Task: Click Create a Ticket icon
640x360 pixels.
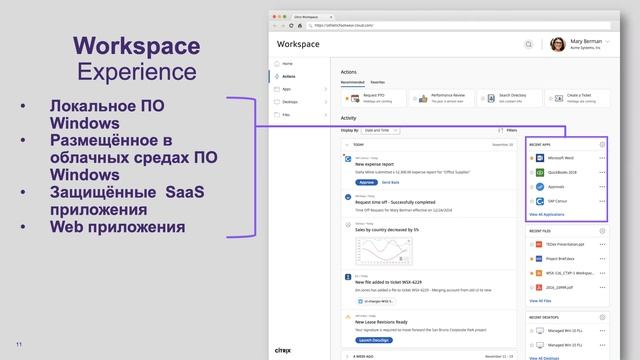Action: pos(559,98)
